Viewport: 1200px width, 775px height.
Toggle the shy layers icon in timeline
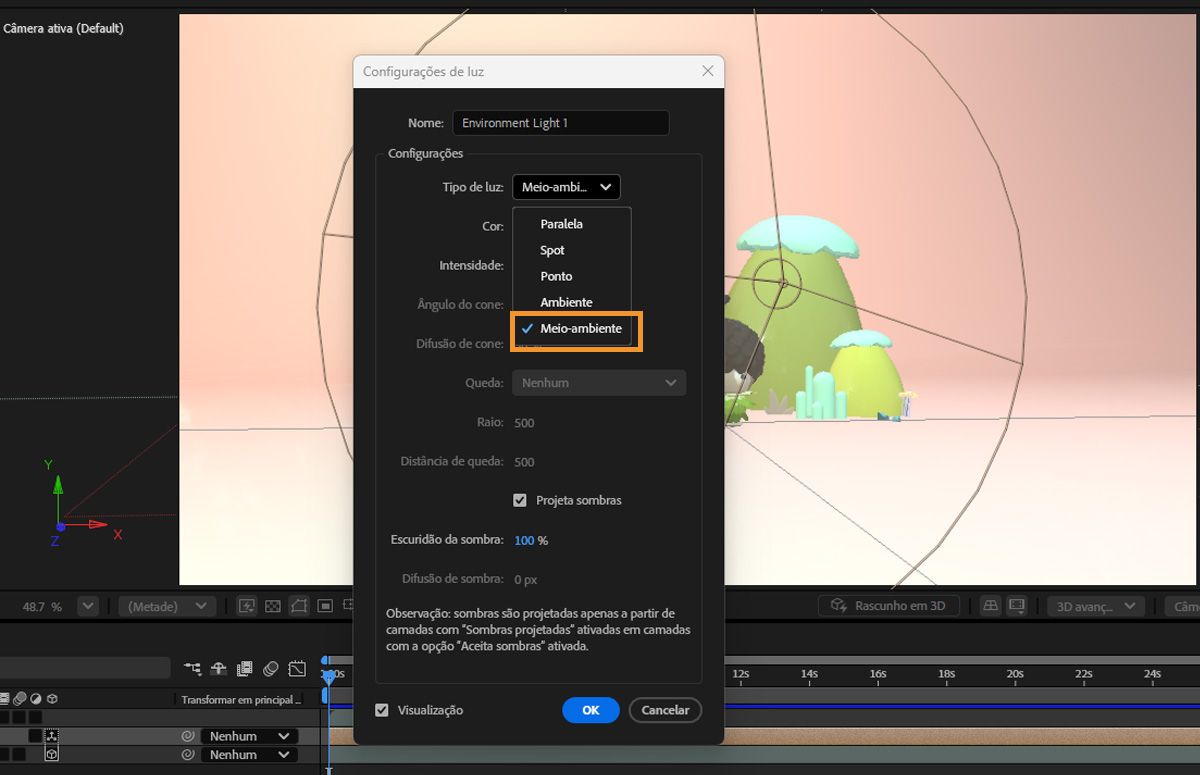[218, 669]
